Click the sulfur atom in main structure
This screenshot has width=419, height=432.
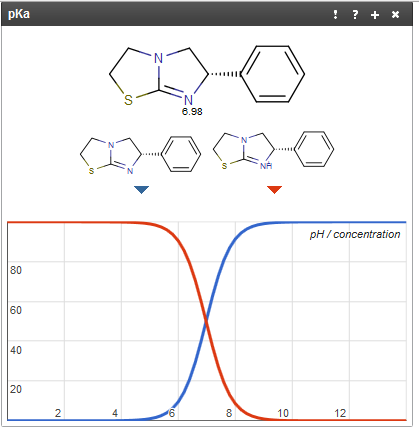(x=128, y=100)
